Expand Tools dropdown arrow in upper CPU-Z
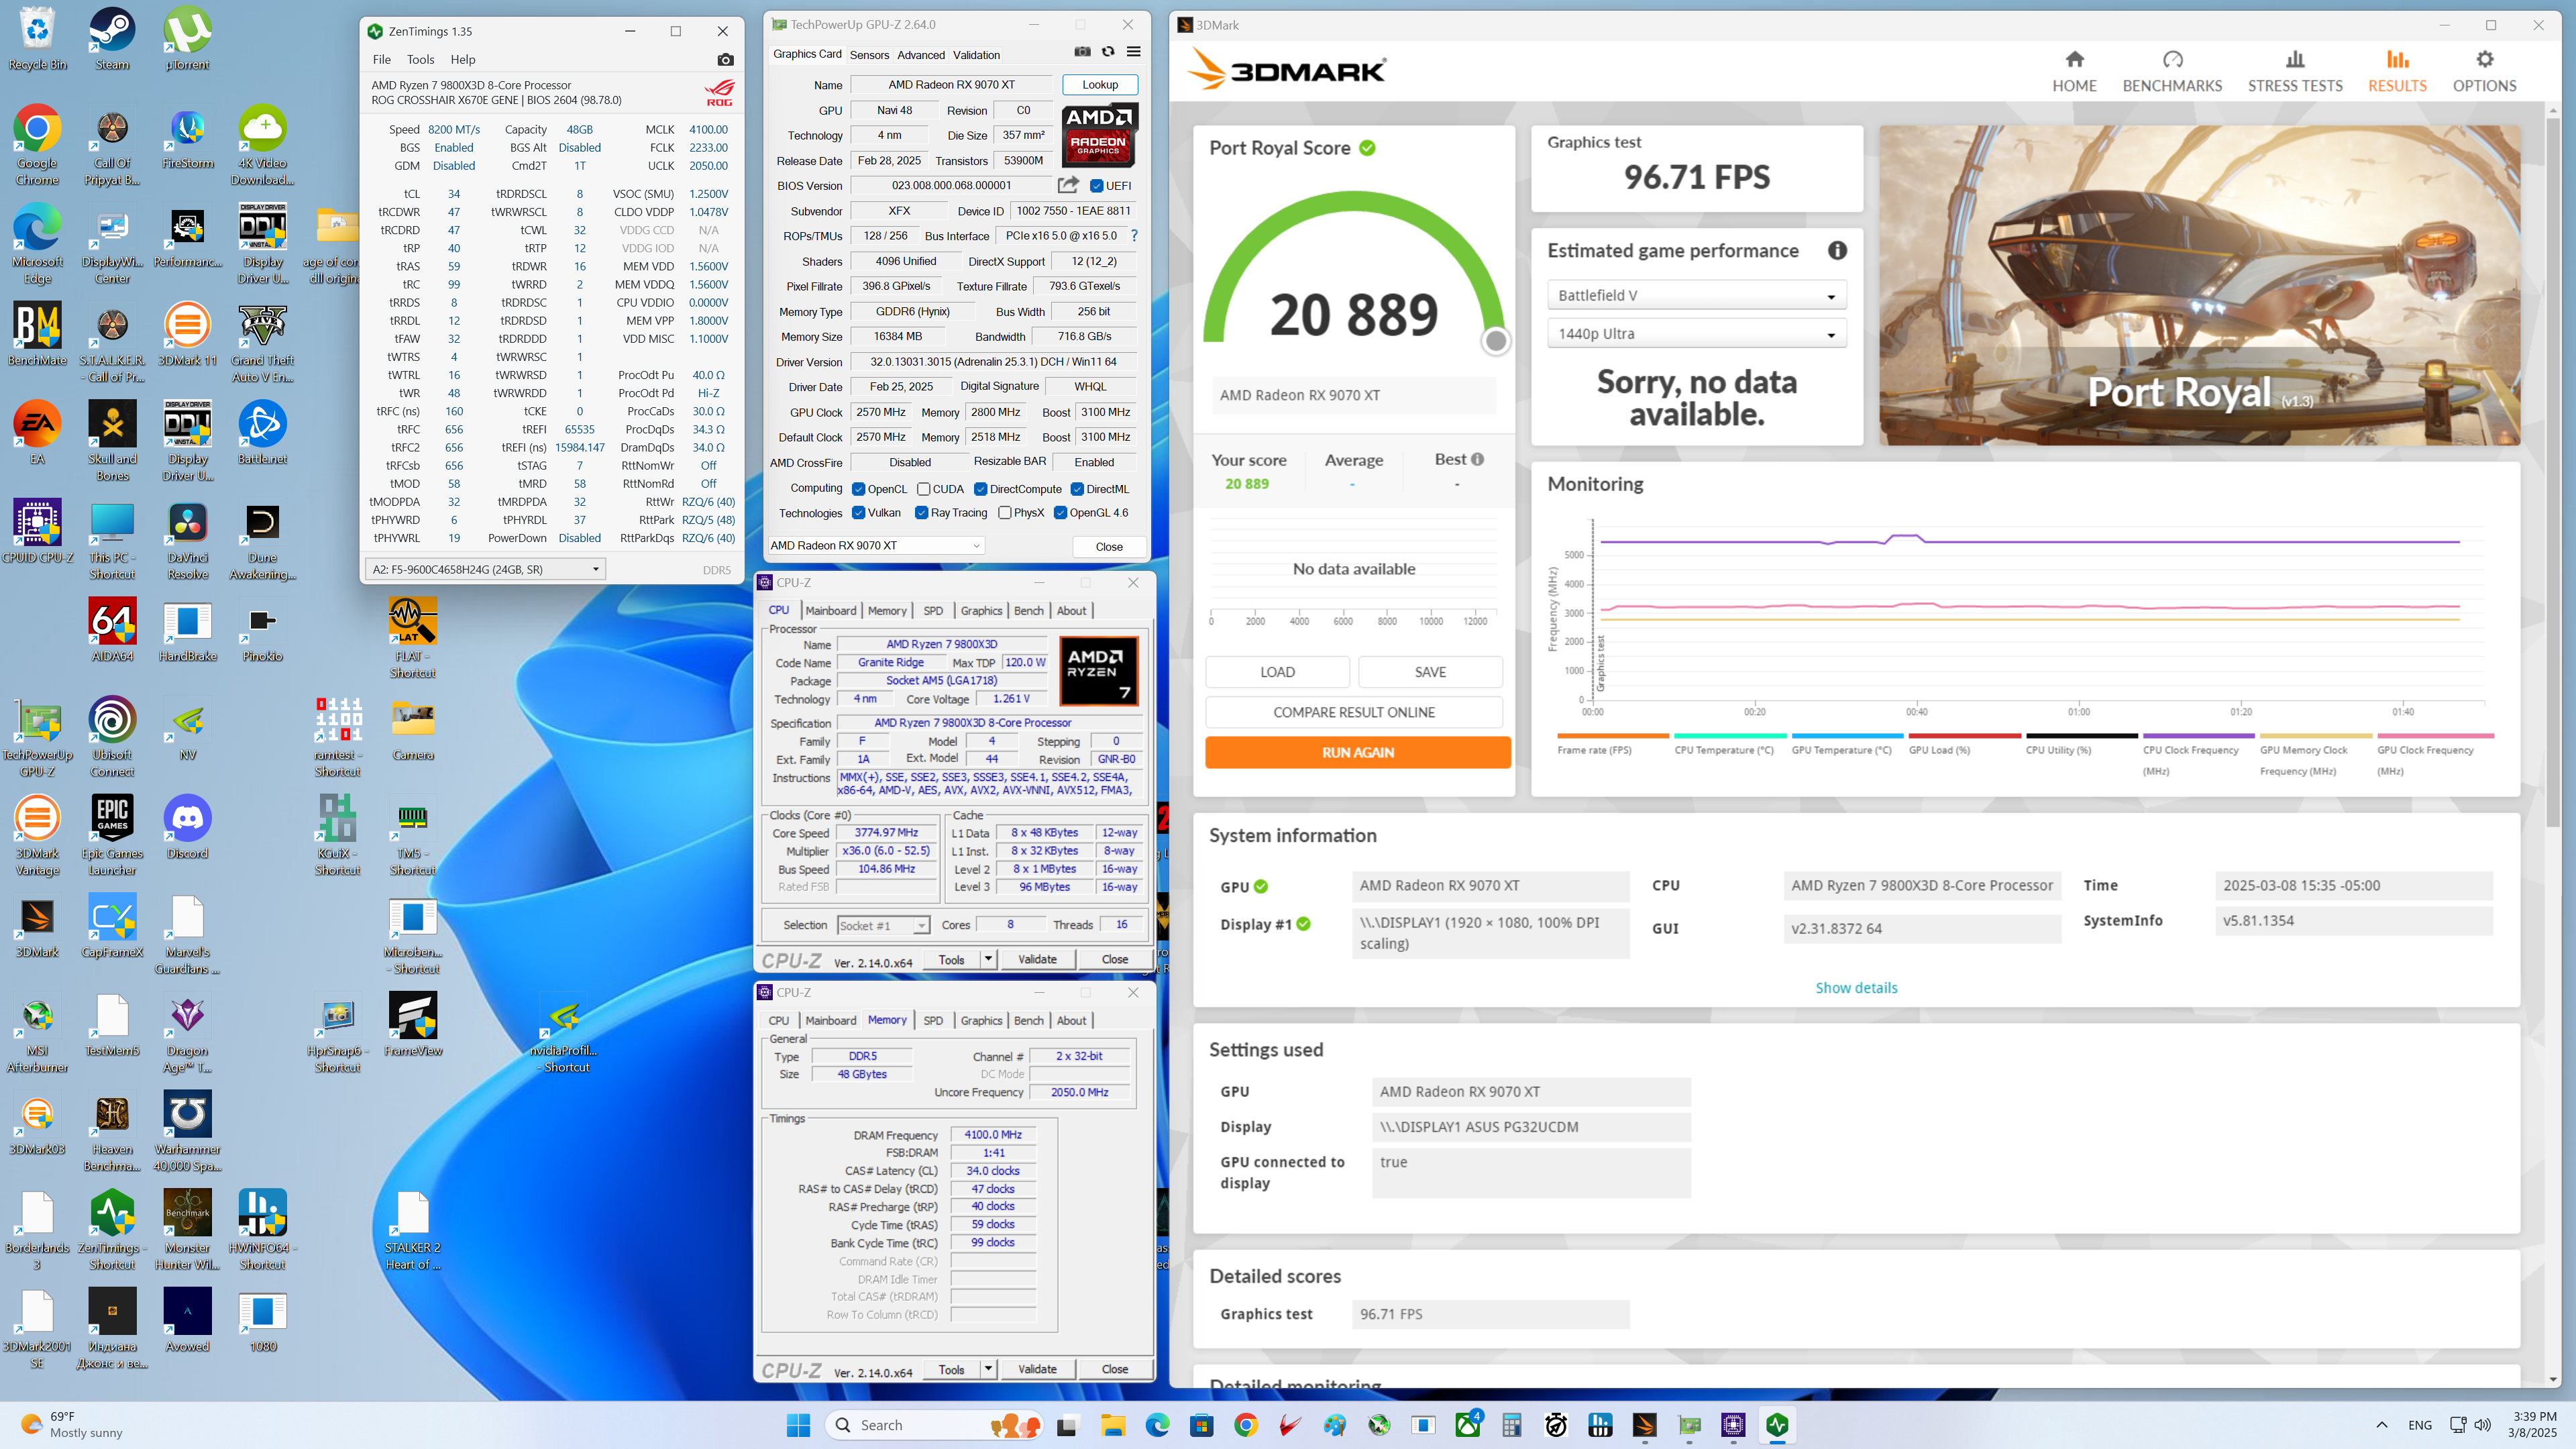 (988, 959)
